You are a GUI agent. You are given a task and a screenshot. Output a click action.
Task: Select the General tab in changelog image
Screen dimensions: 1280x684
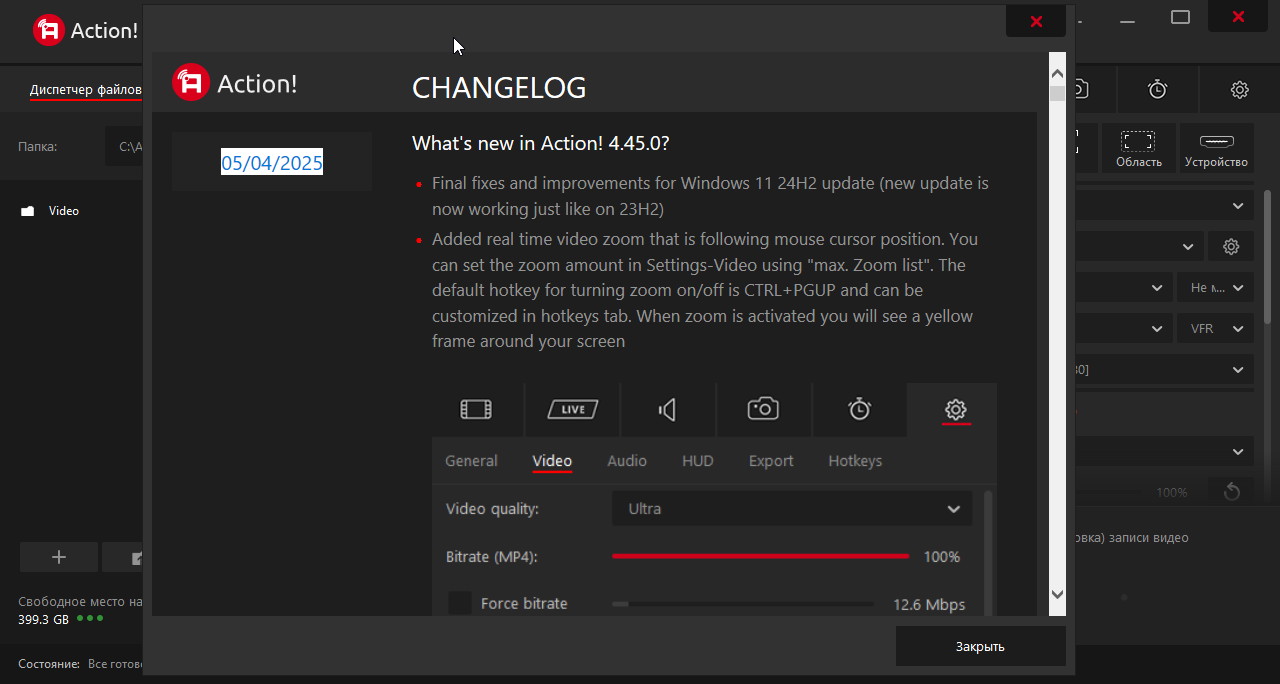[x=471, y=461]
